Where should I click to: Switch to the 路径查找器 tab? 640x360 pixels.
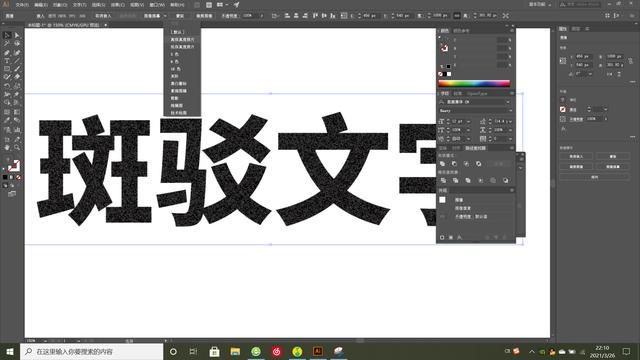pyautogui.click(x=476, y=148)
